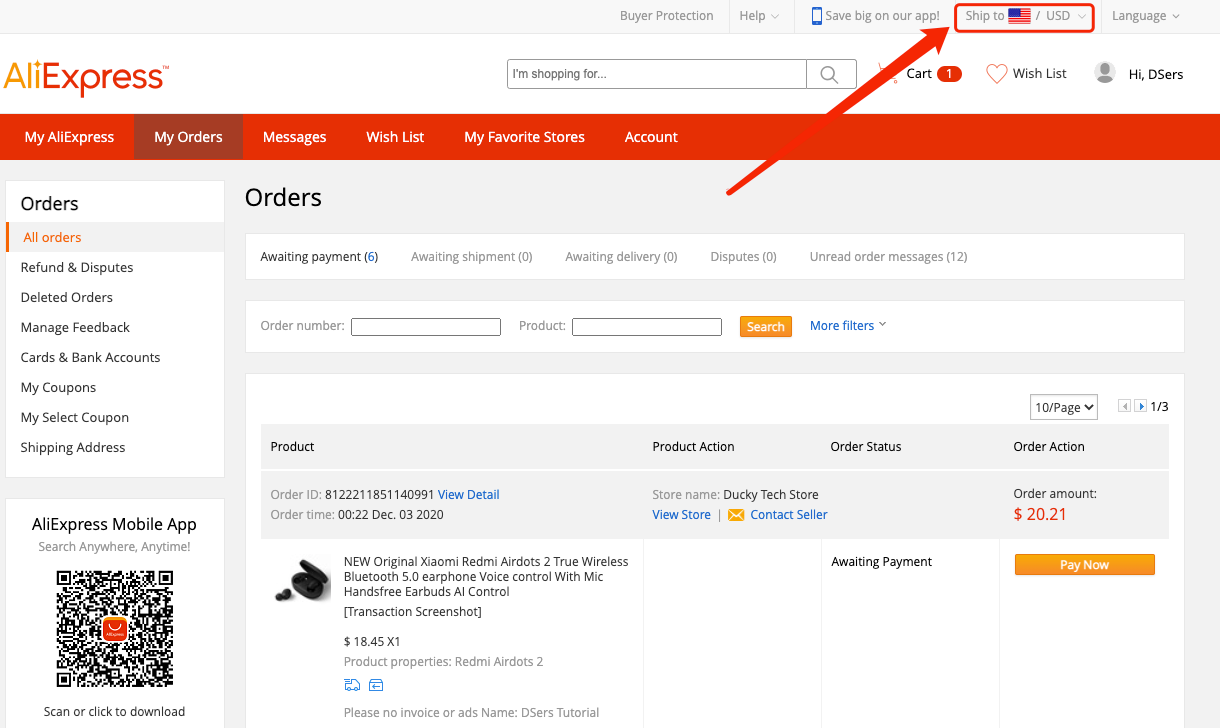The height and width of the screenshot is (728, 1220).
Task: Open View Detail for the order
Action: point(468,495)
